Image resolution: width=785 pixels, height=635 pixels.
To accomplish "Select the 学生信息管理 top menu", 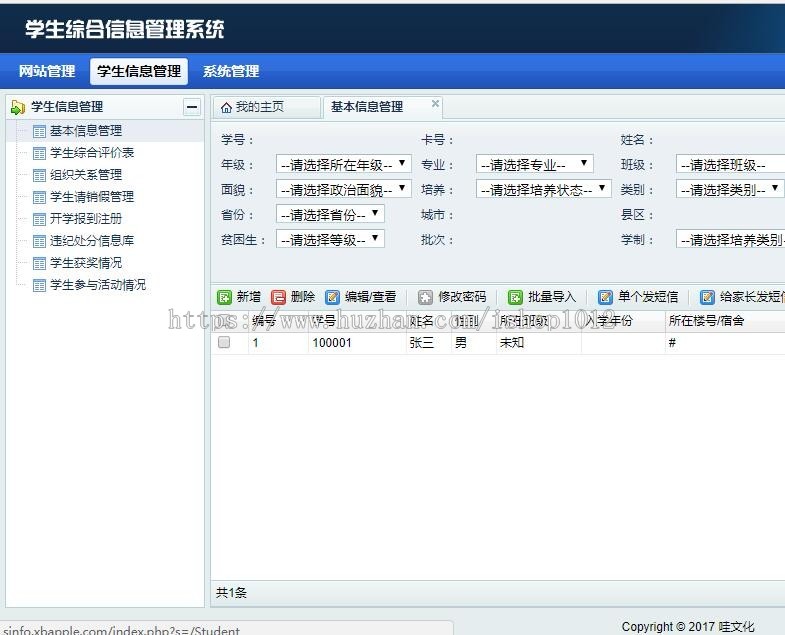I will pyautogui.click(x=139, y=71).
